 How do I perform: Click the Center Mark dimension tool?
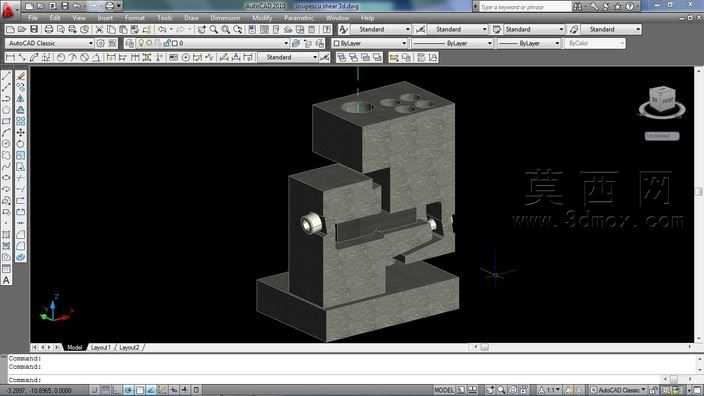coord(185,57)
